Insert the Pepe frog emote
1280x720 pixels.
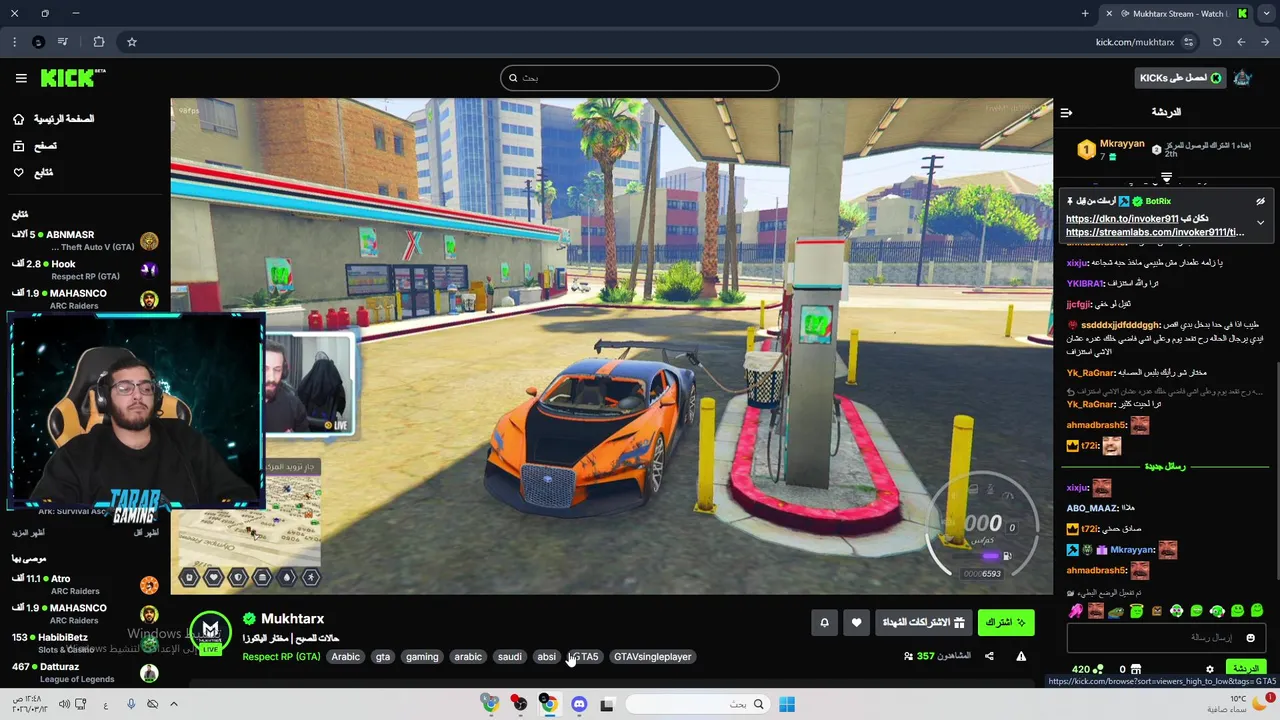[x=1116, y=611]
